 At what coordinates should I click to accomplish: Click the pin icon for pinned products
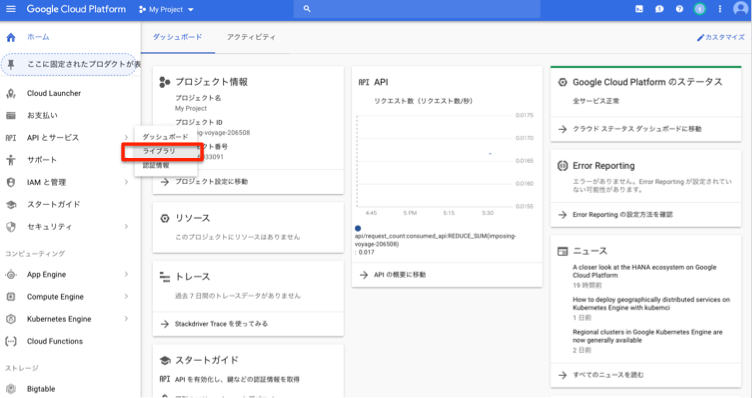[11, 64]
